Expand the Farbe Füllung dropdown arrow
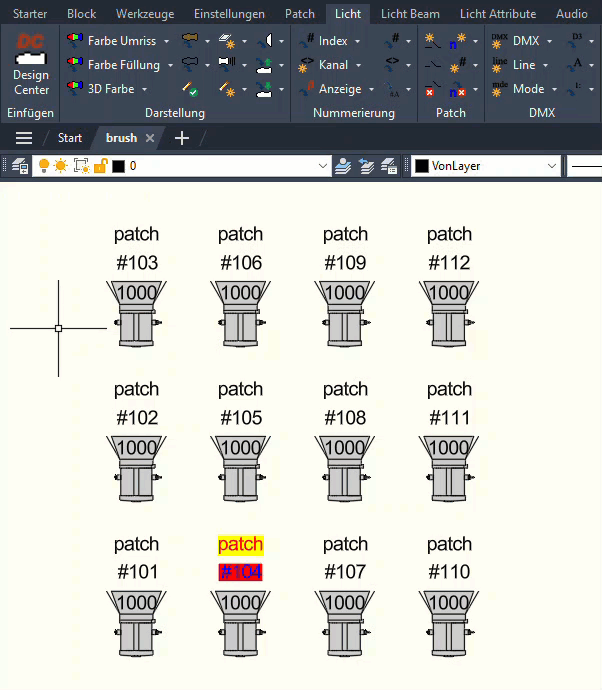Screen dimensions: 602x690 tap(170, 66)
